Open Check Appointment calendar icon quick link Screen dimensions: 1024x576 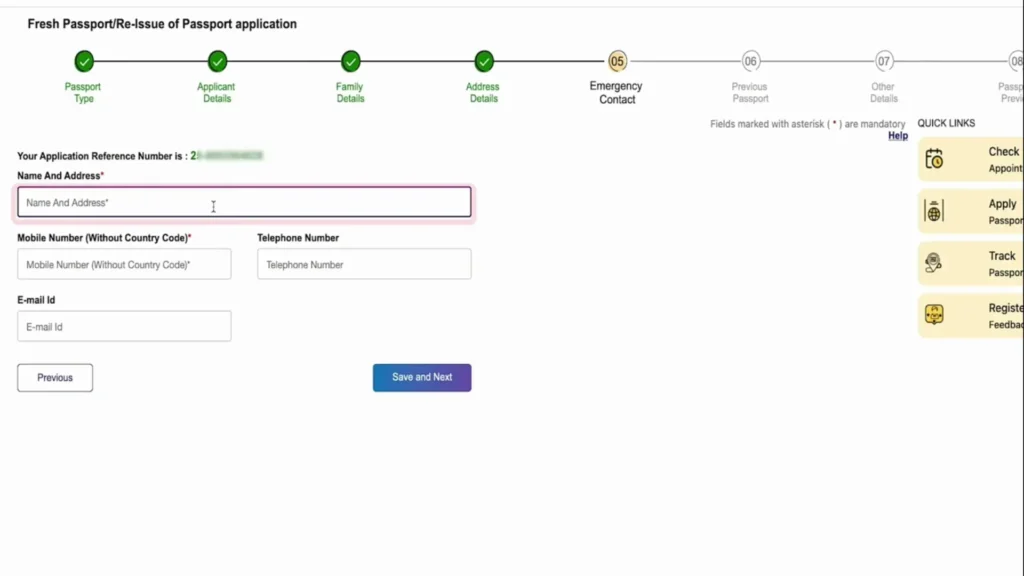934,159
